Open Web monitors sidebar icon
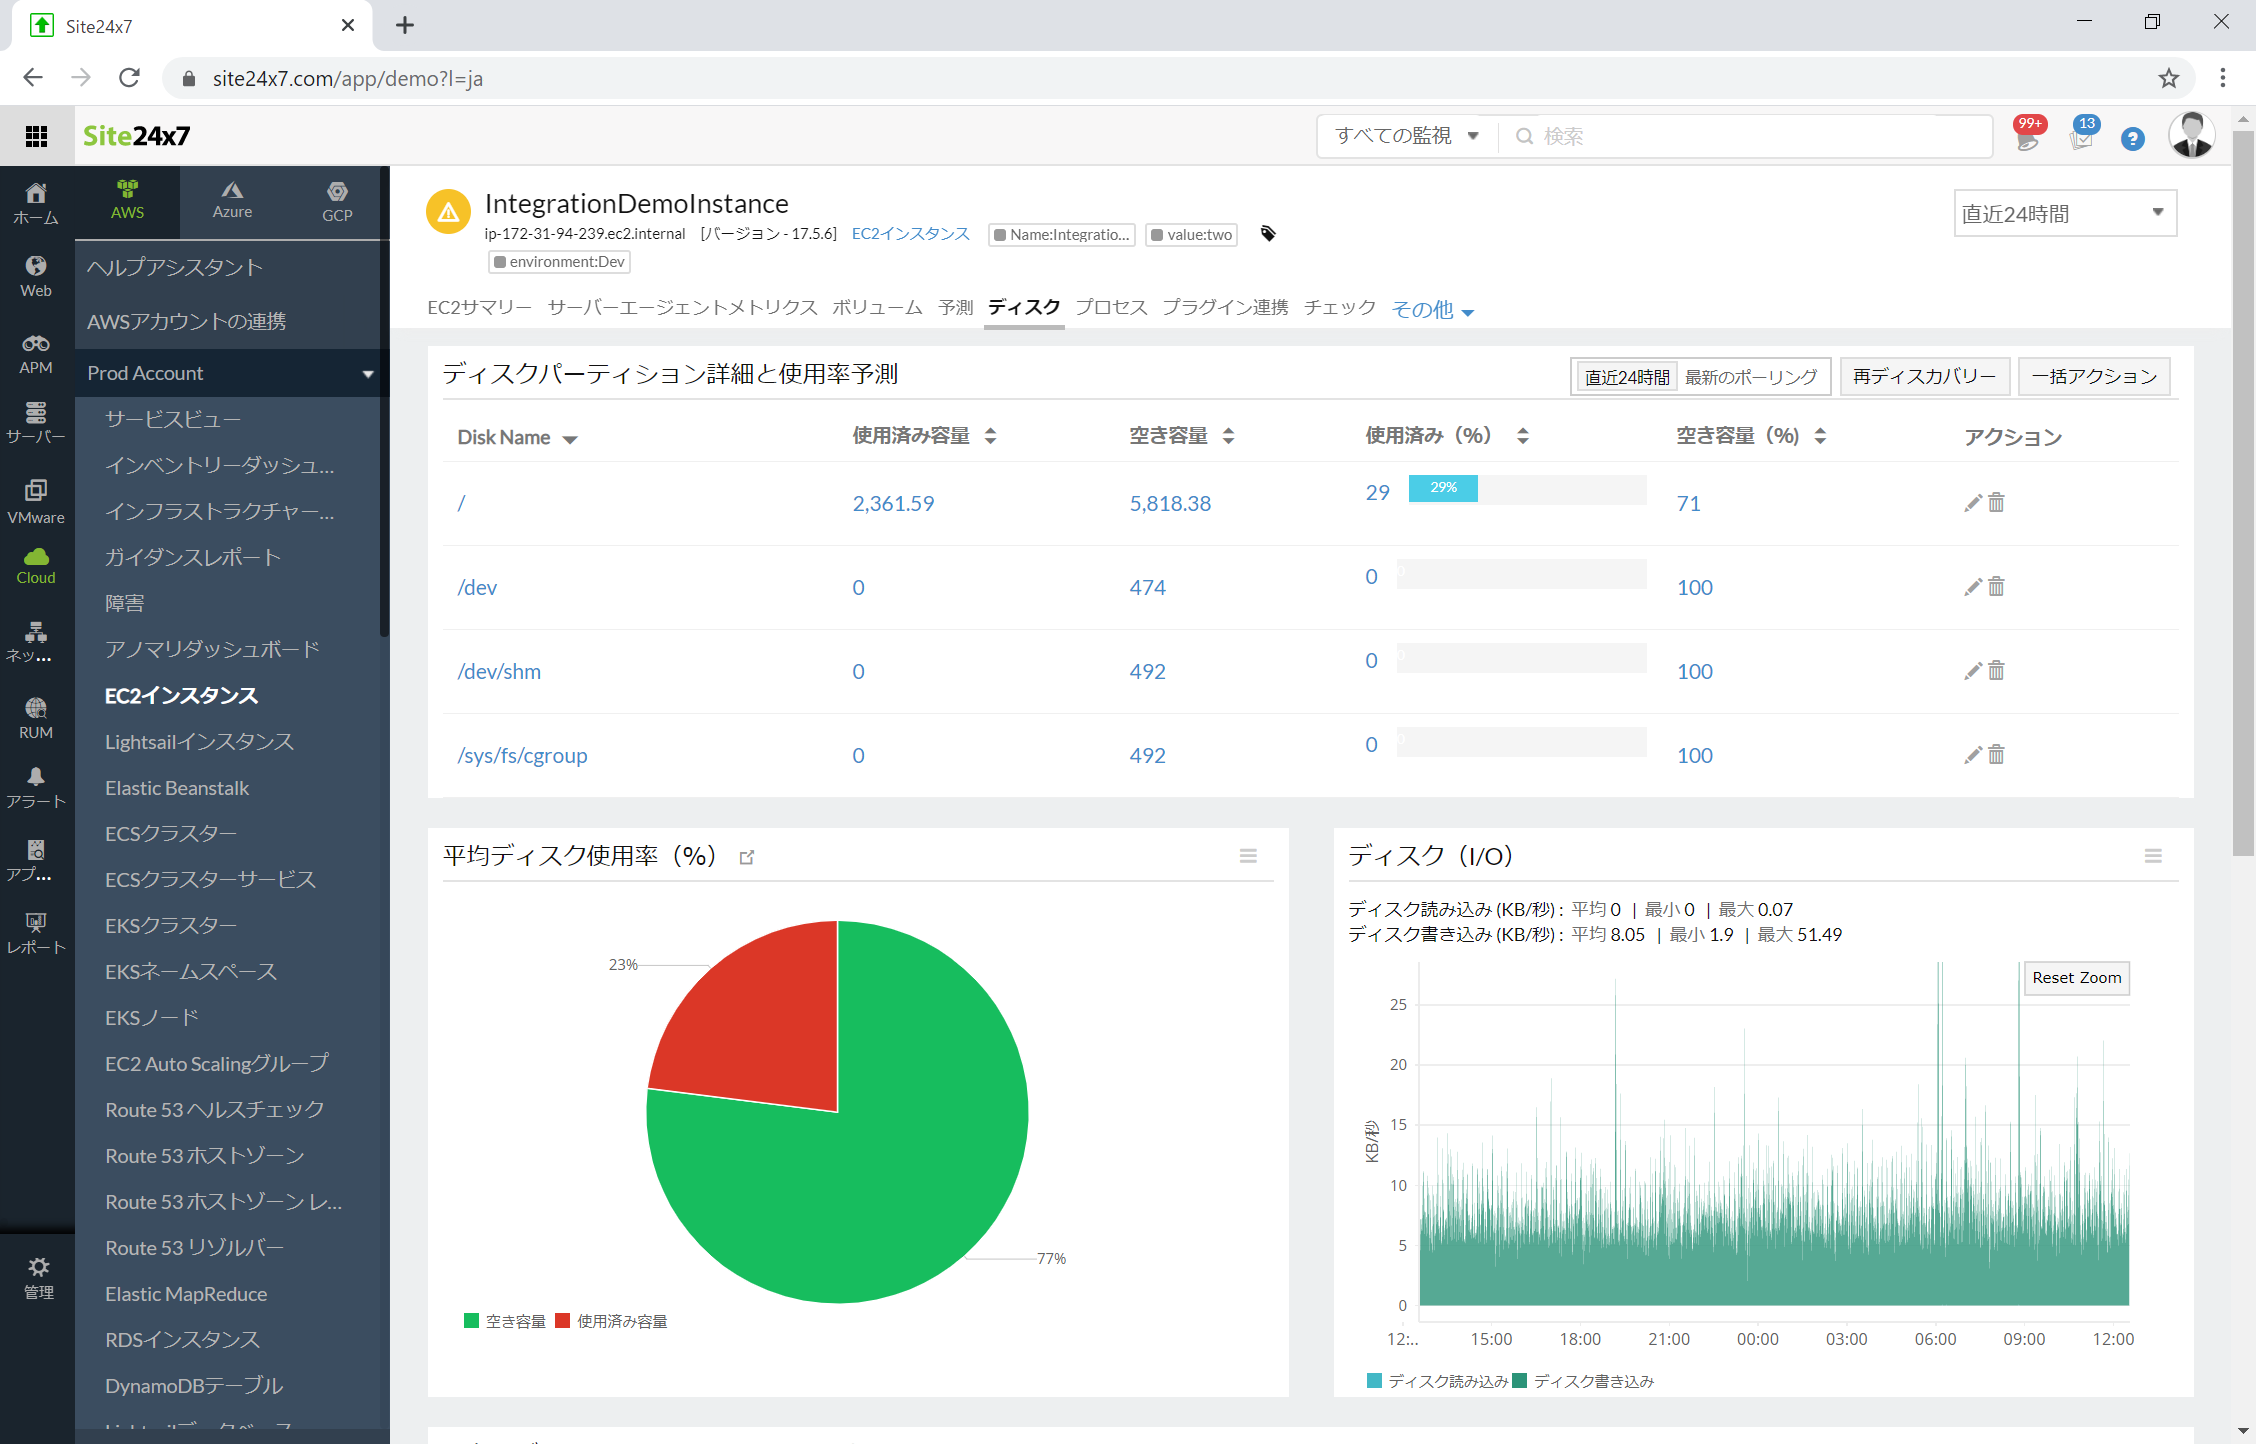2256x1444 pixels. tap(36, 276)
